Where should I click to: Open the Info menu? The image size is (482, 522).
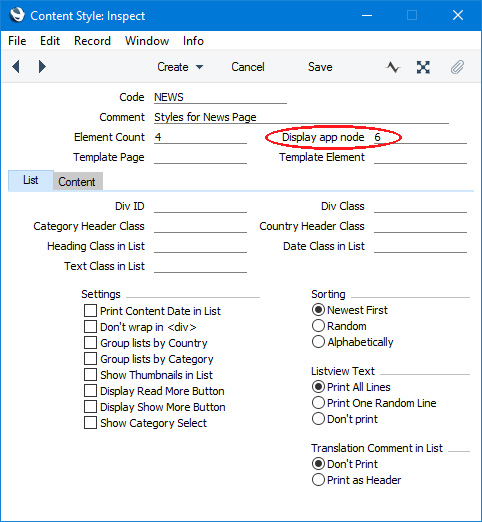click(x=193, y=41)
